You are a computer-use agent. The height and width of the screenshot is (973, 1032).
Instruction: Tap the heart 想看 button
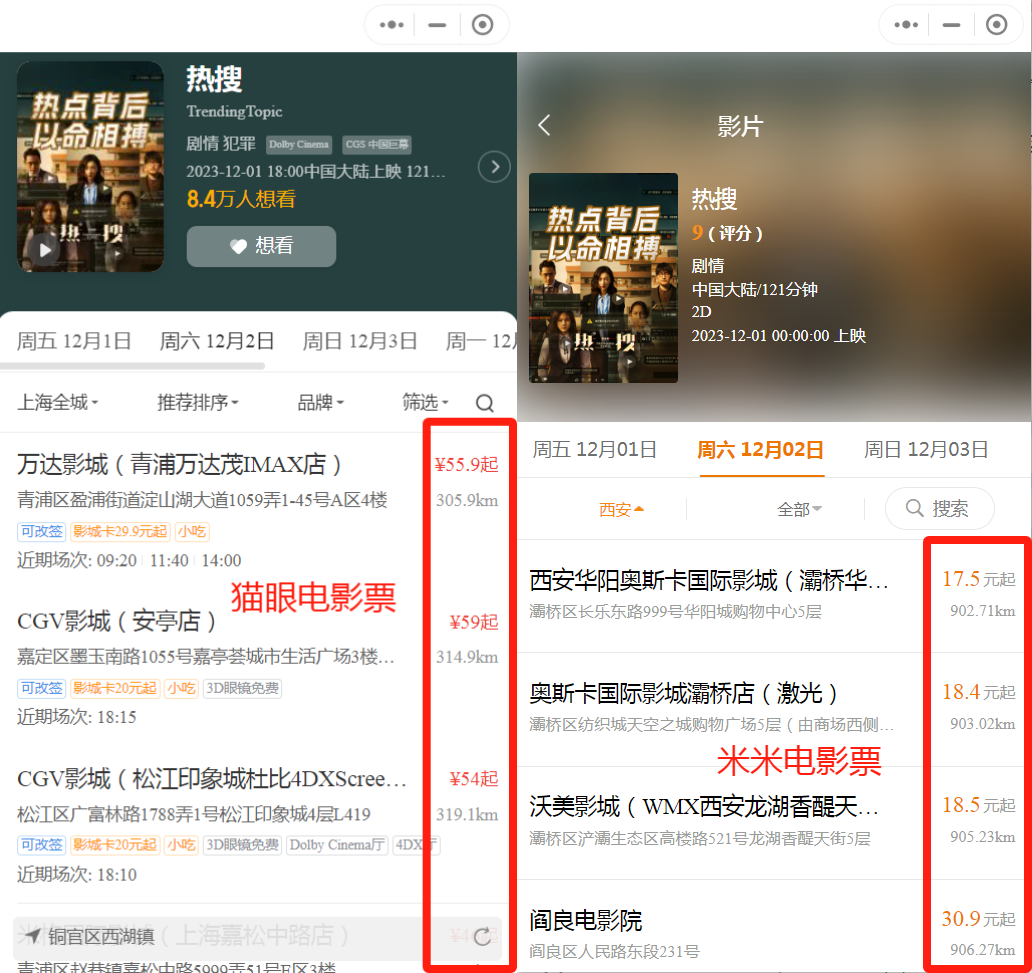261,246
